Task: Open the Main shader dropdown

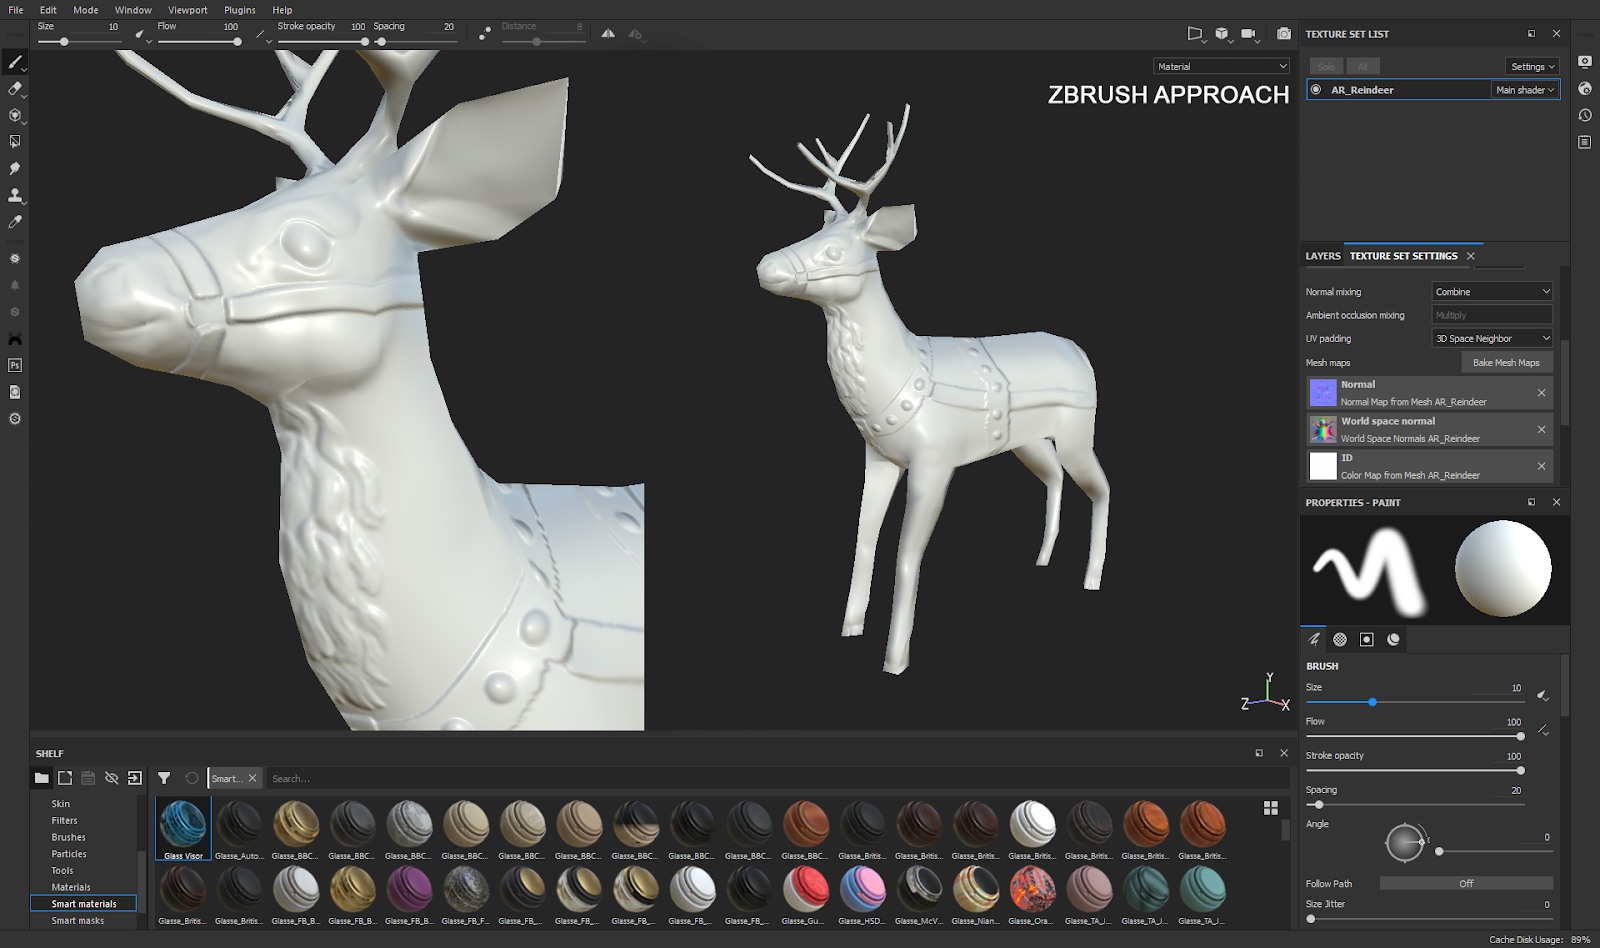Action: coord(1525,90)
